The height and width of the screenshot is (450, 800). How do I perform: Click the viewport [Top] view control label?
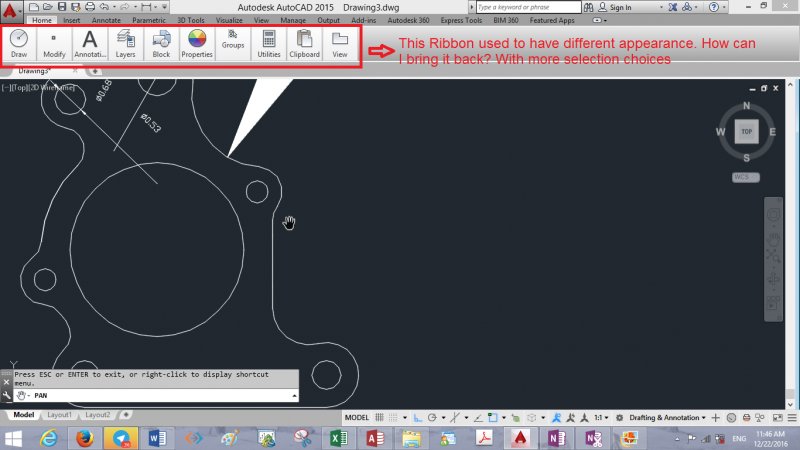(20, 88)
